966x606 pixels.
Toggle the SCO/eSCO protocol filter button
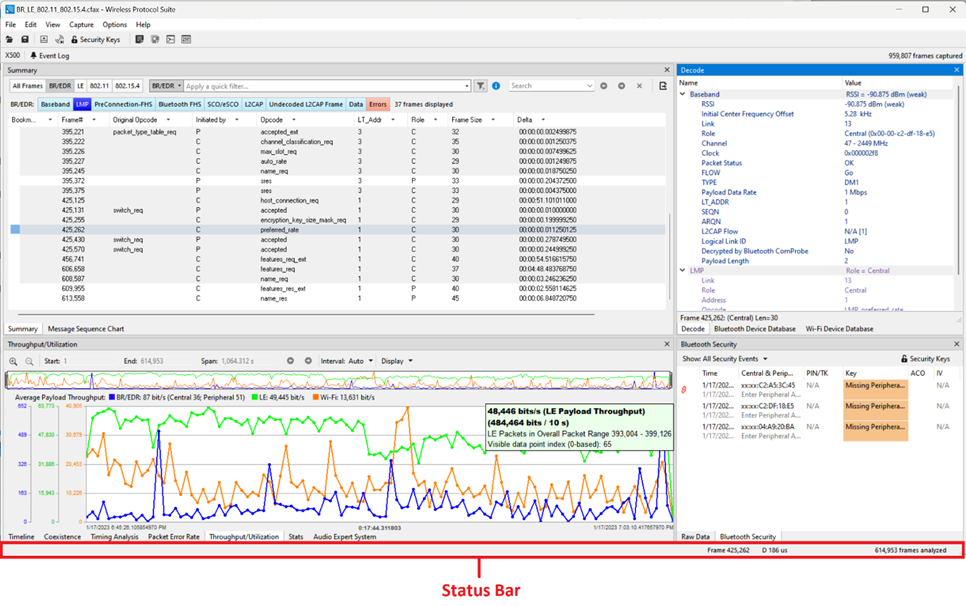(x=222, y=105)
